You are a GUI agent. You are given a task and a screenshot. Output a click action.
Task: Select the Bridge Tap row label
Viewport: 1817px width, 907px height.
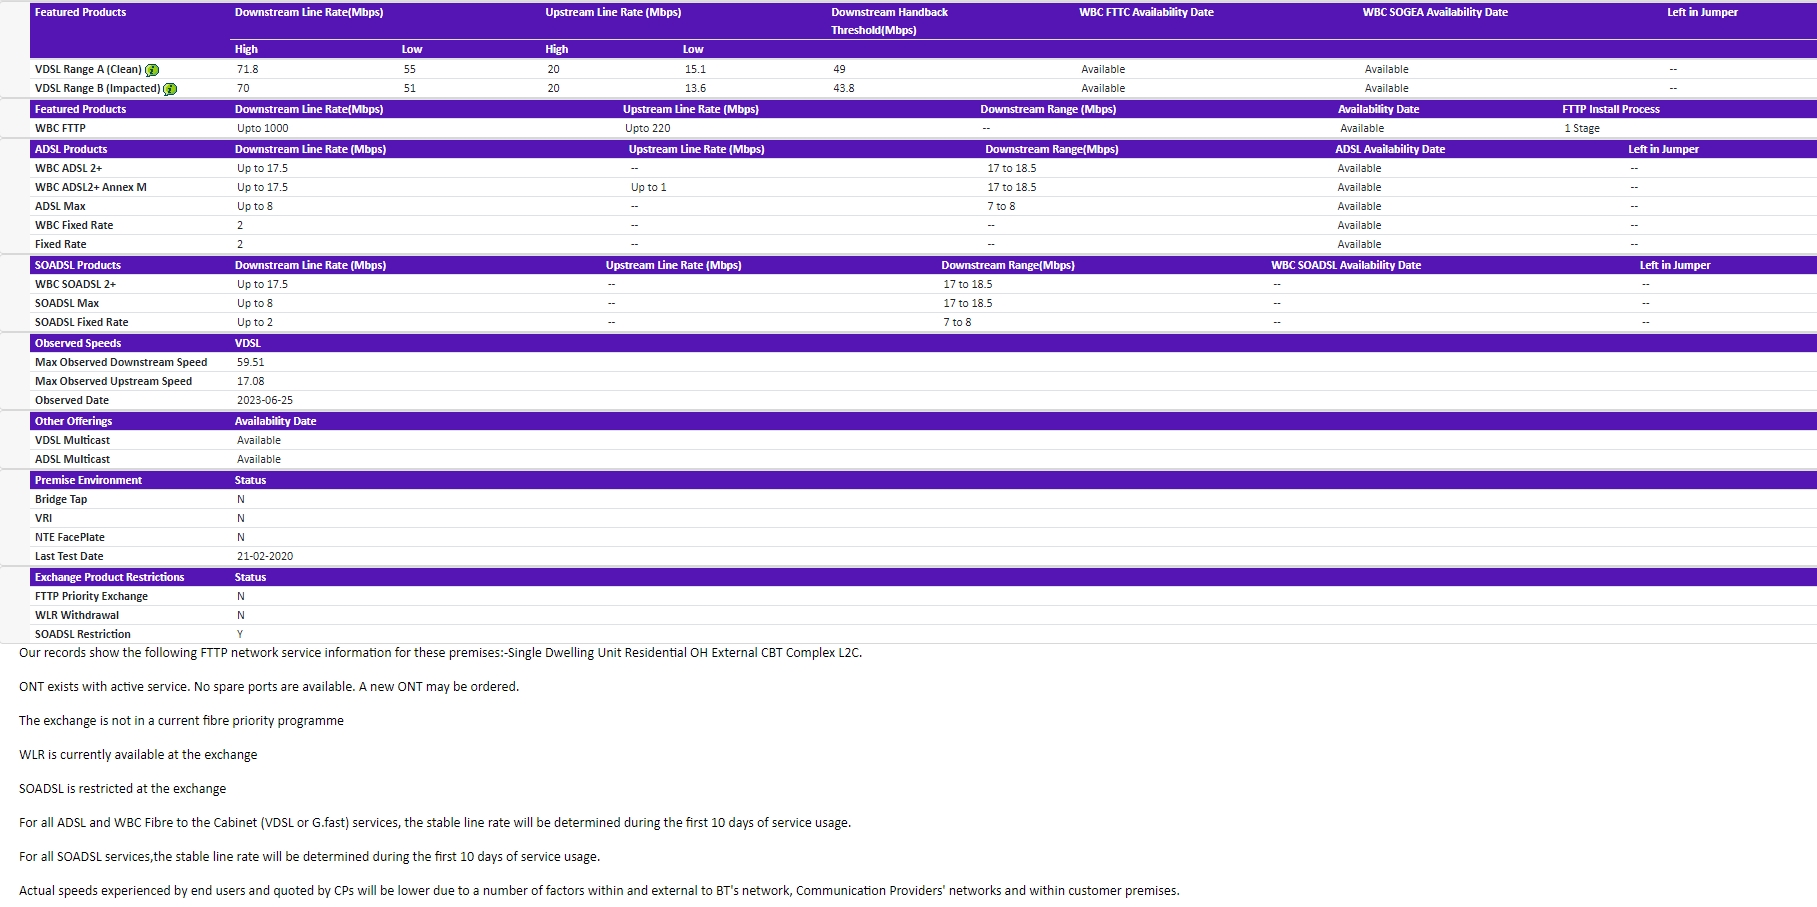click(61, 499)
